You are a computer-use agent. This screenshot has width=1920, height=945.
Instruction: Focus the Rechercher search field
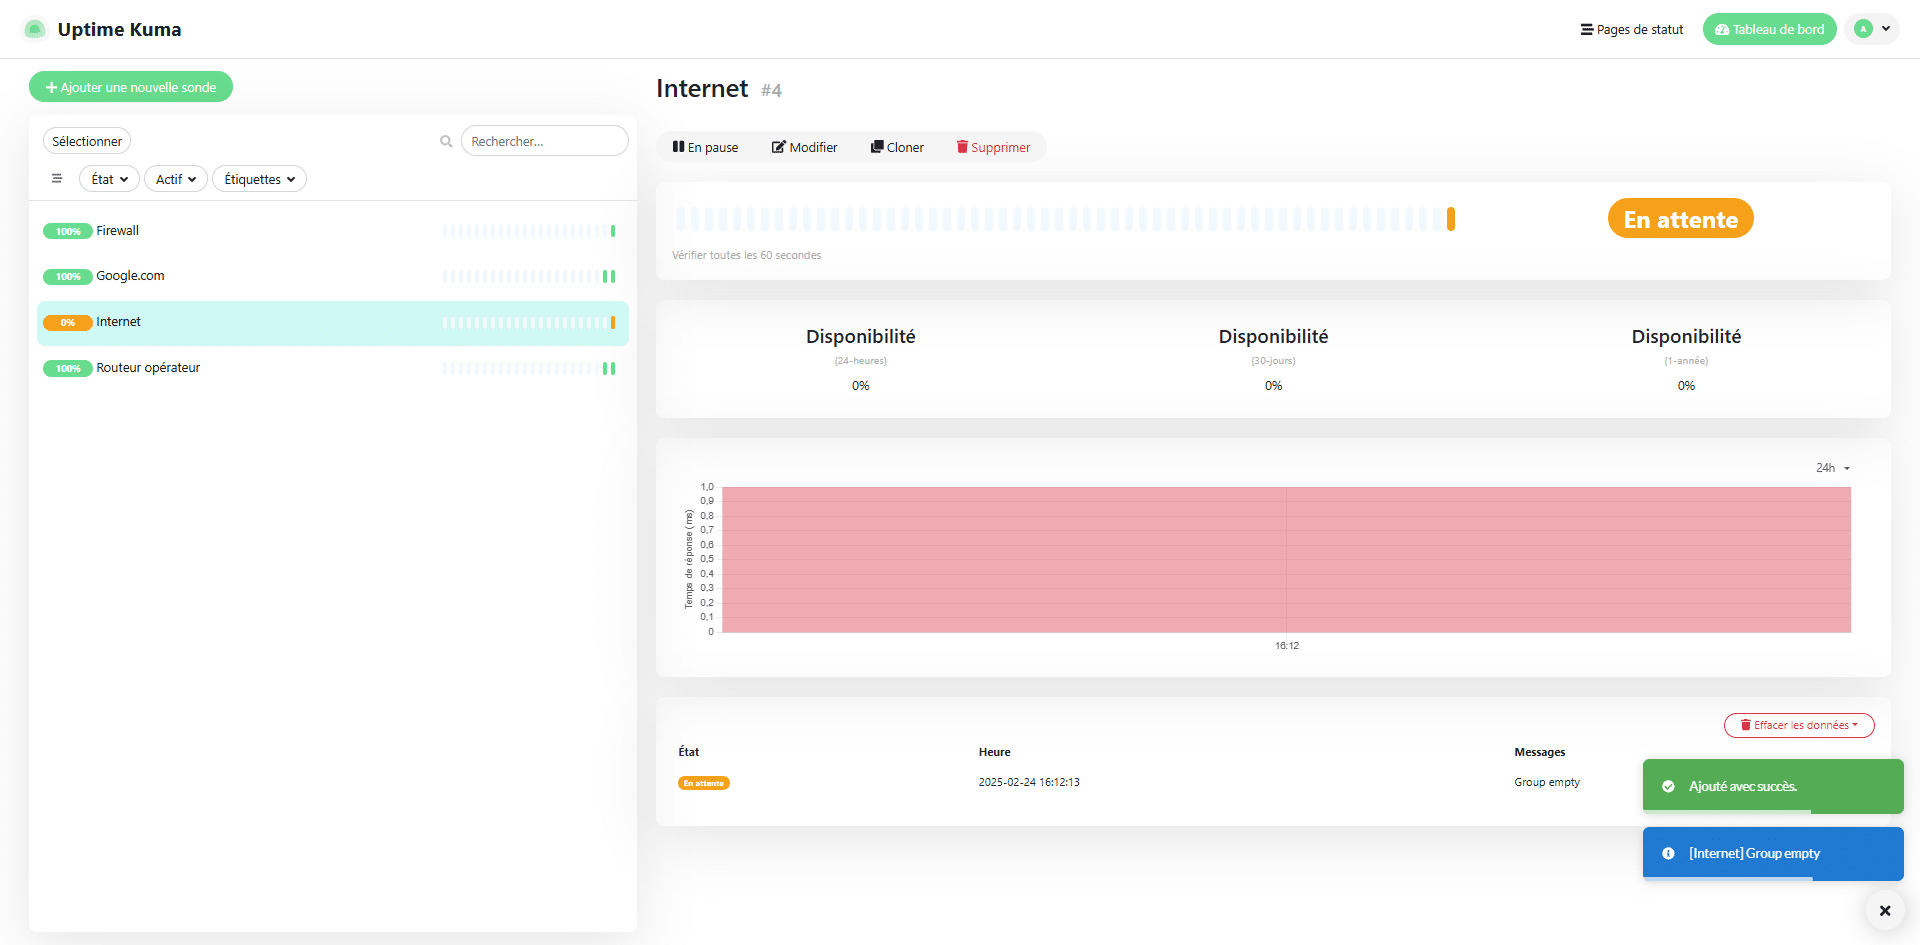pyautogui.click(x=544, y=141)
